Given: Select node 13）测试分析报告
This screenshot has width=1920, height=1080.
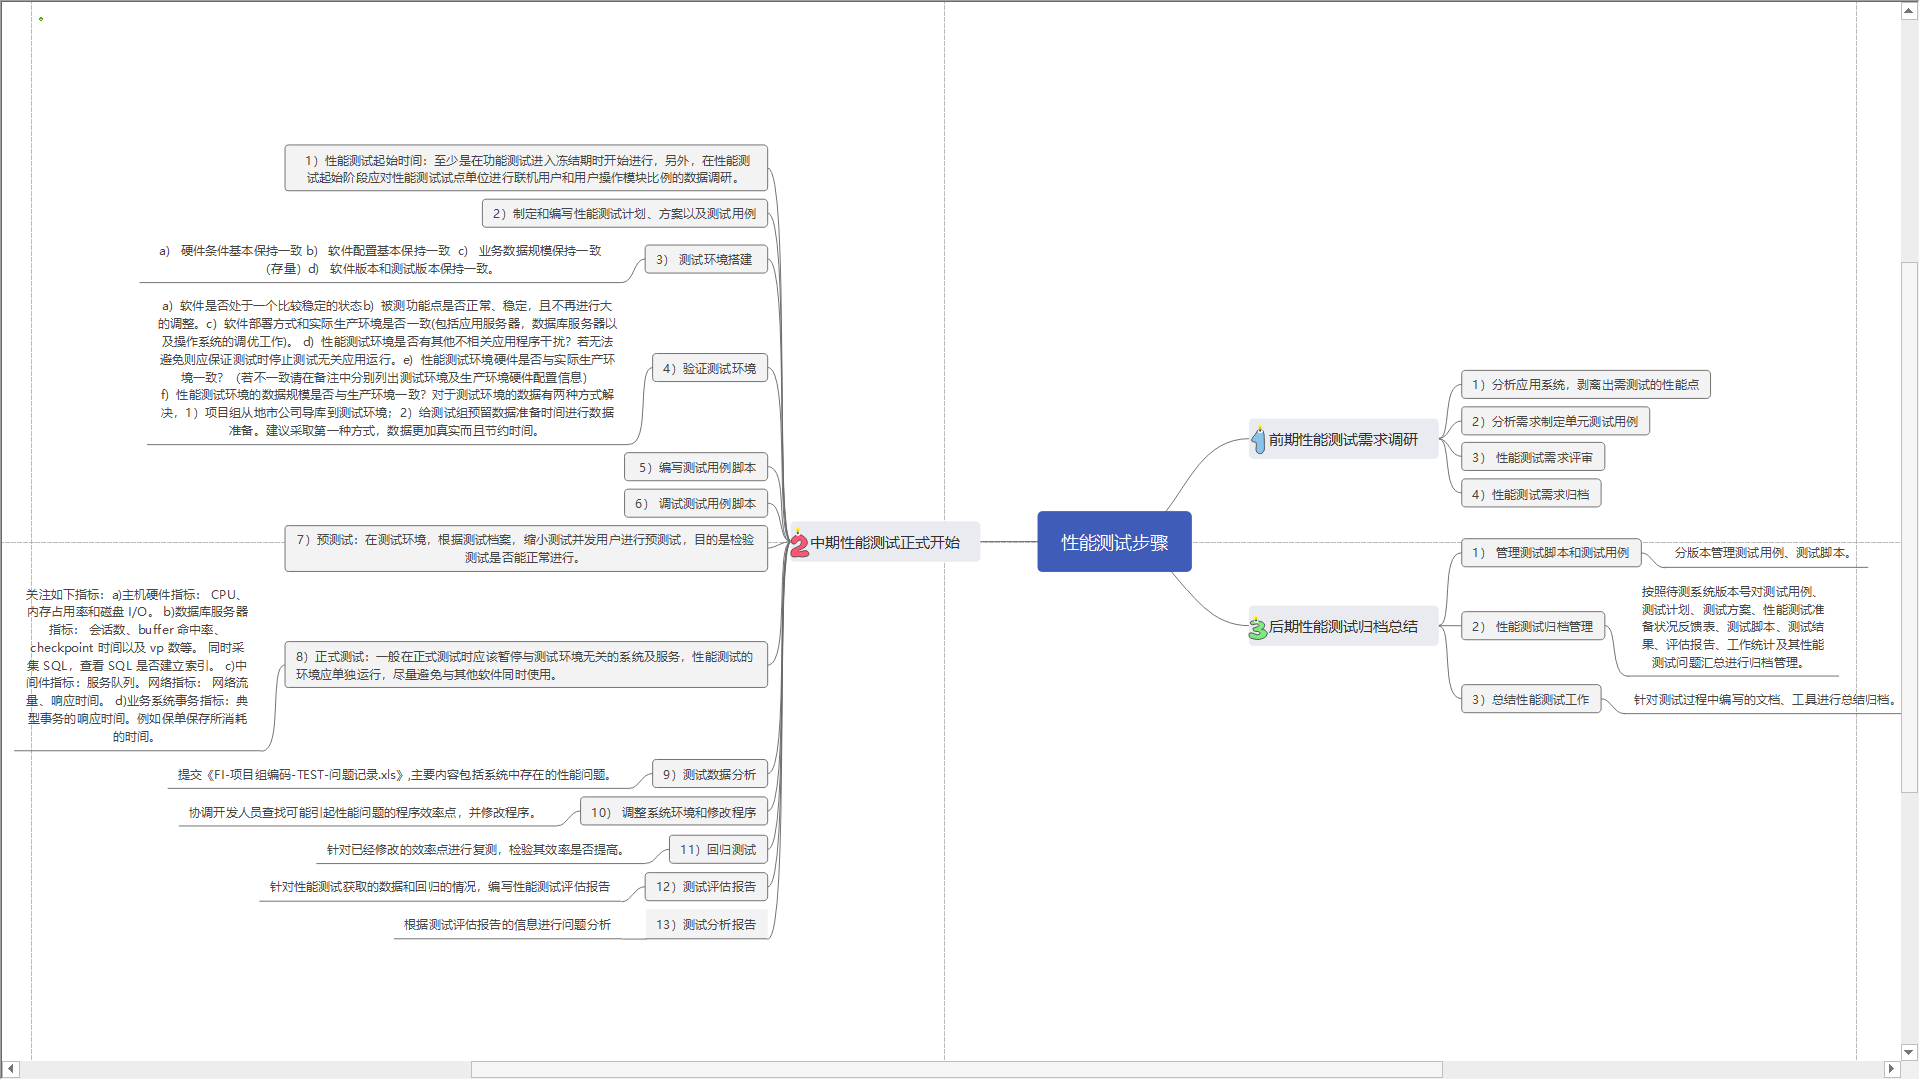Looking at the screenshot, I should click(706, 925).
